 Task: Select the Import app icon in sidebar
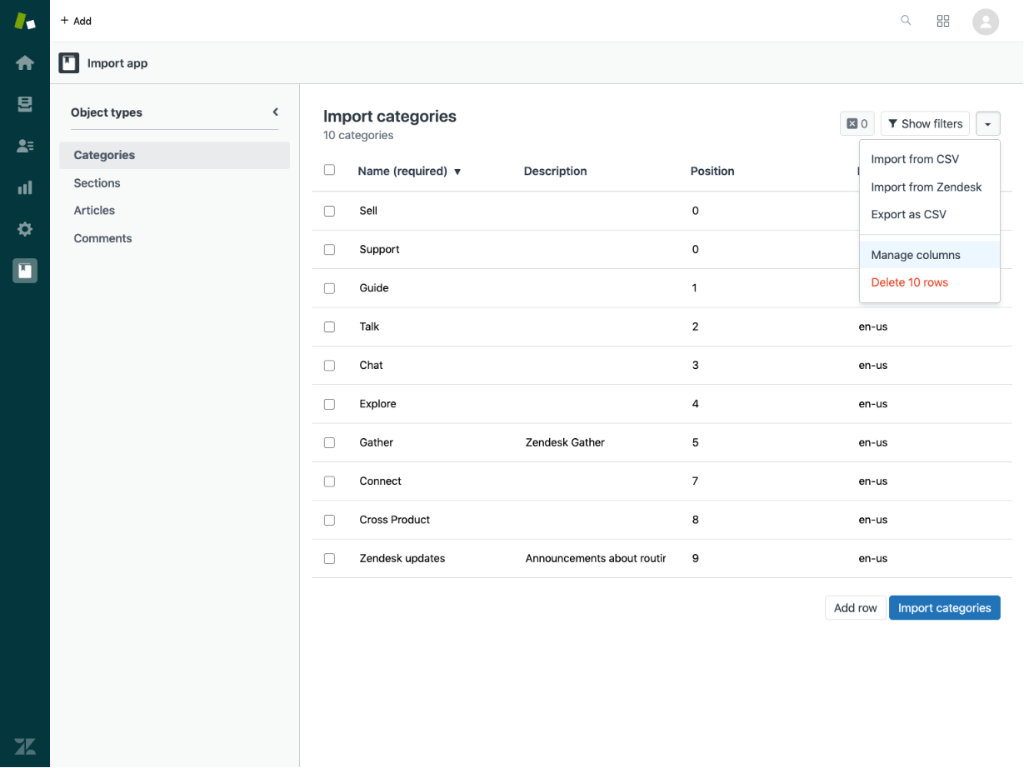click(x=24, y=270)
